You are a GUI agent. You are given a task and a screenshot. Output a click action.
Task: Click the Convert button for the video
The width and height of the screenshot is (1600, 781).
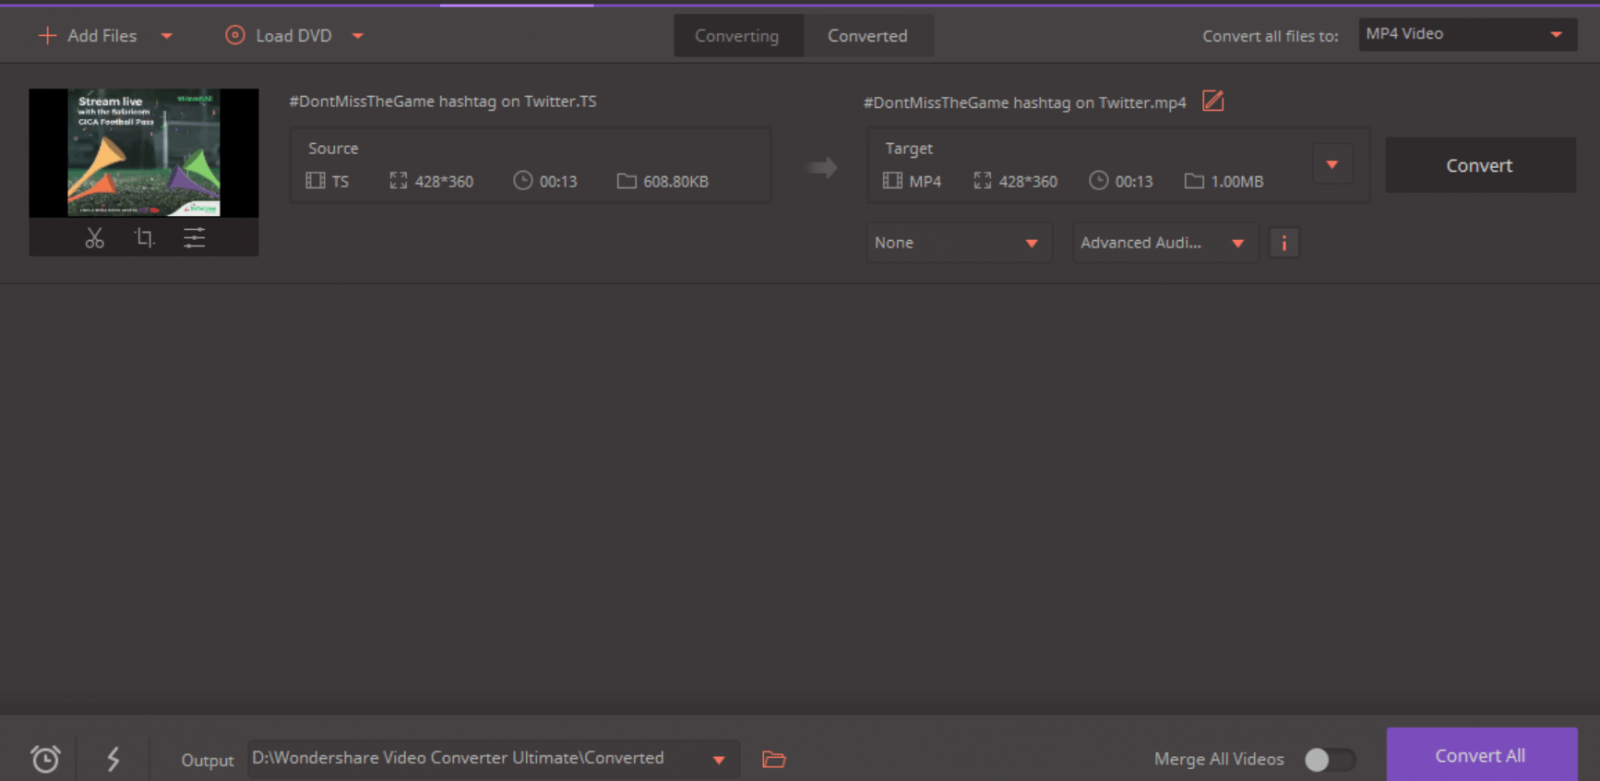click(1479, 166)
